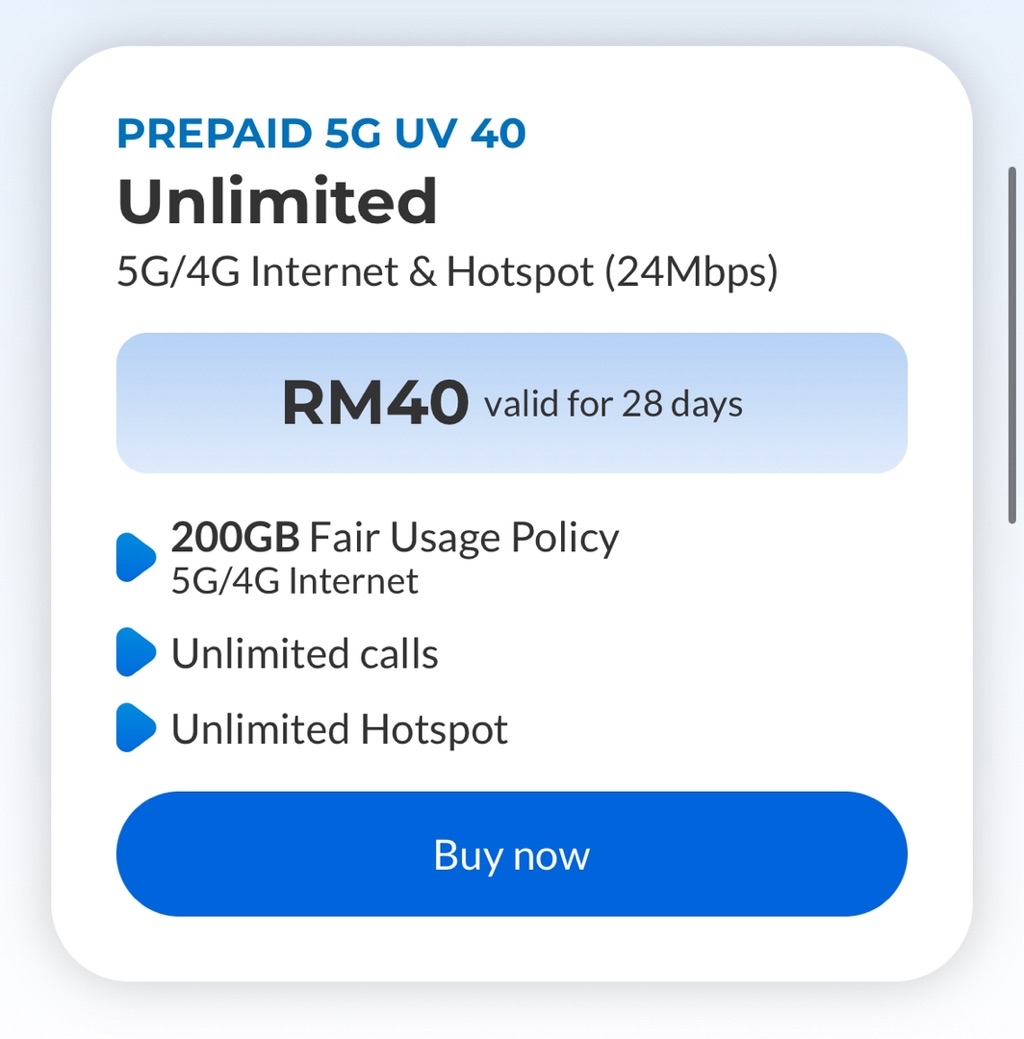Select the middle benefit's play-shaped bullet icon
Screen dimensions: 1024x1039
(135, 654)
